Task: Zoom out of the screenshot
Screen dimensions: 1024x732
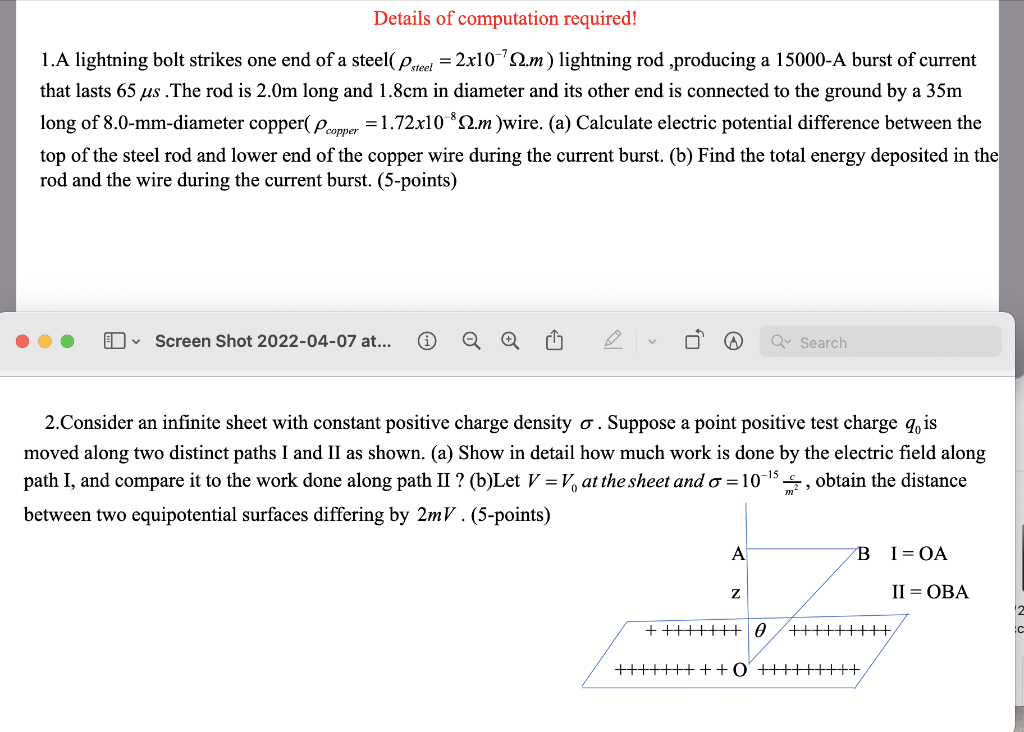Action: 471,341
